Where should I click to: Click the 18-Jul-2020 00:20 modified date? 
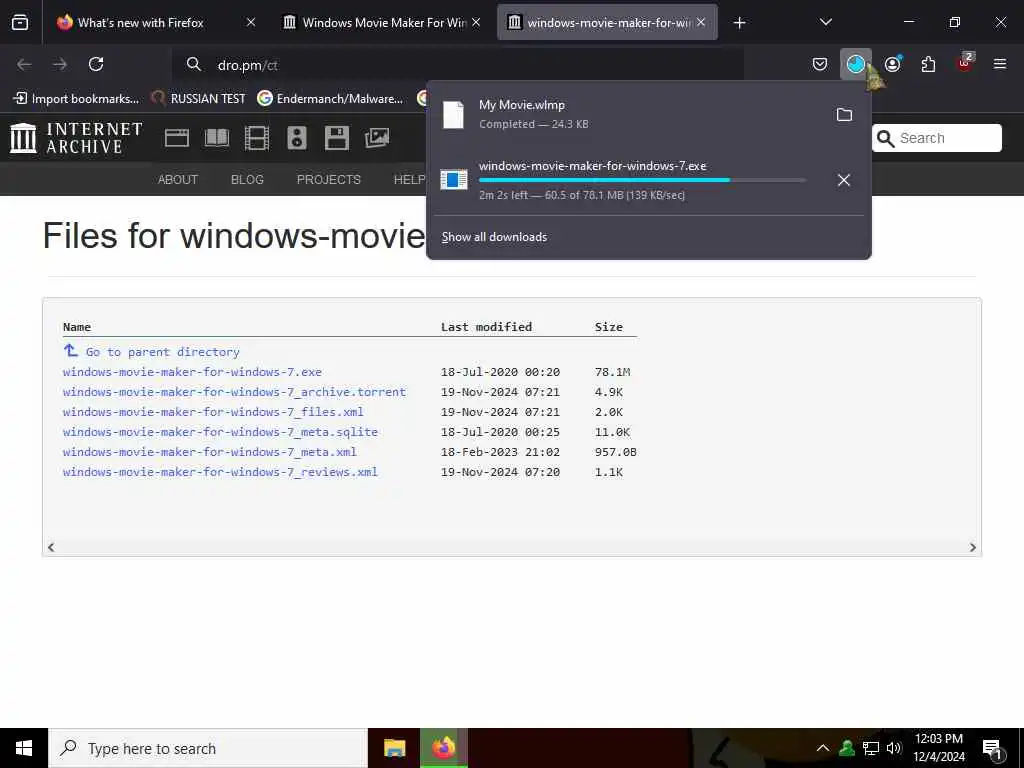coord(500,372)
